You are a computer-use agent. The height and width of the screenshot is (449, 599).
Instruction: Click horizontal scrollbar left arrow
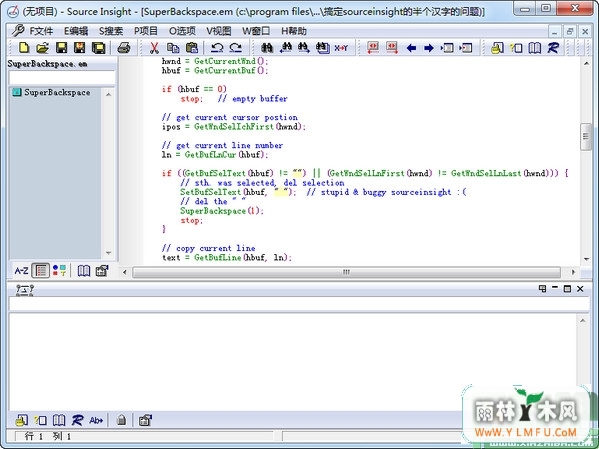pos(125,272)
